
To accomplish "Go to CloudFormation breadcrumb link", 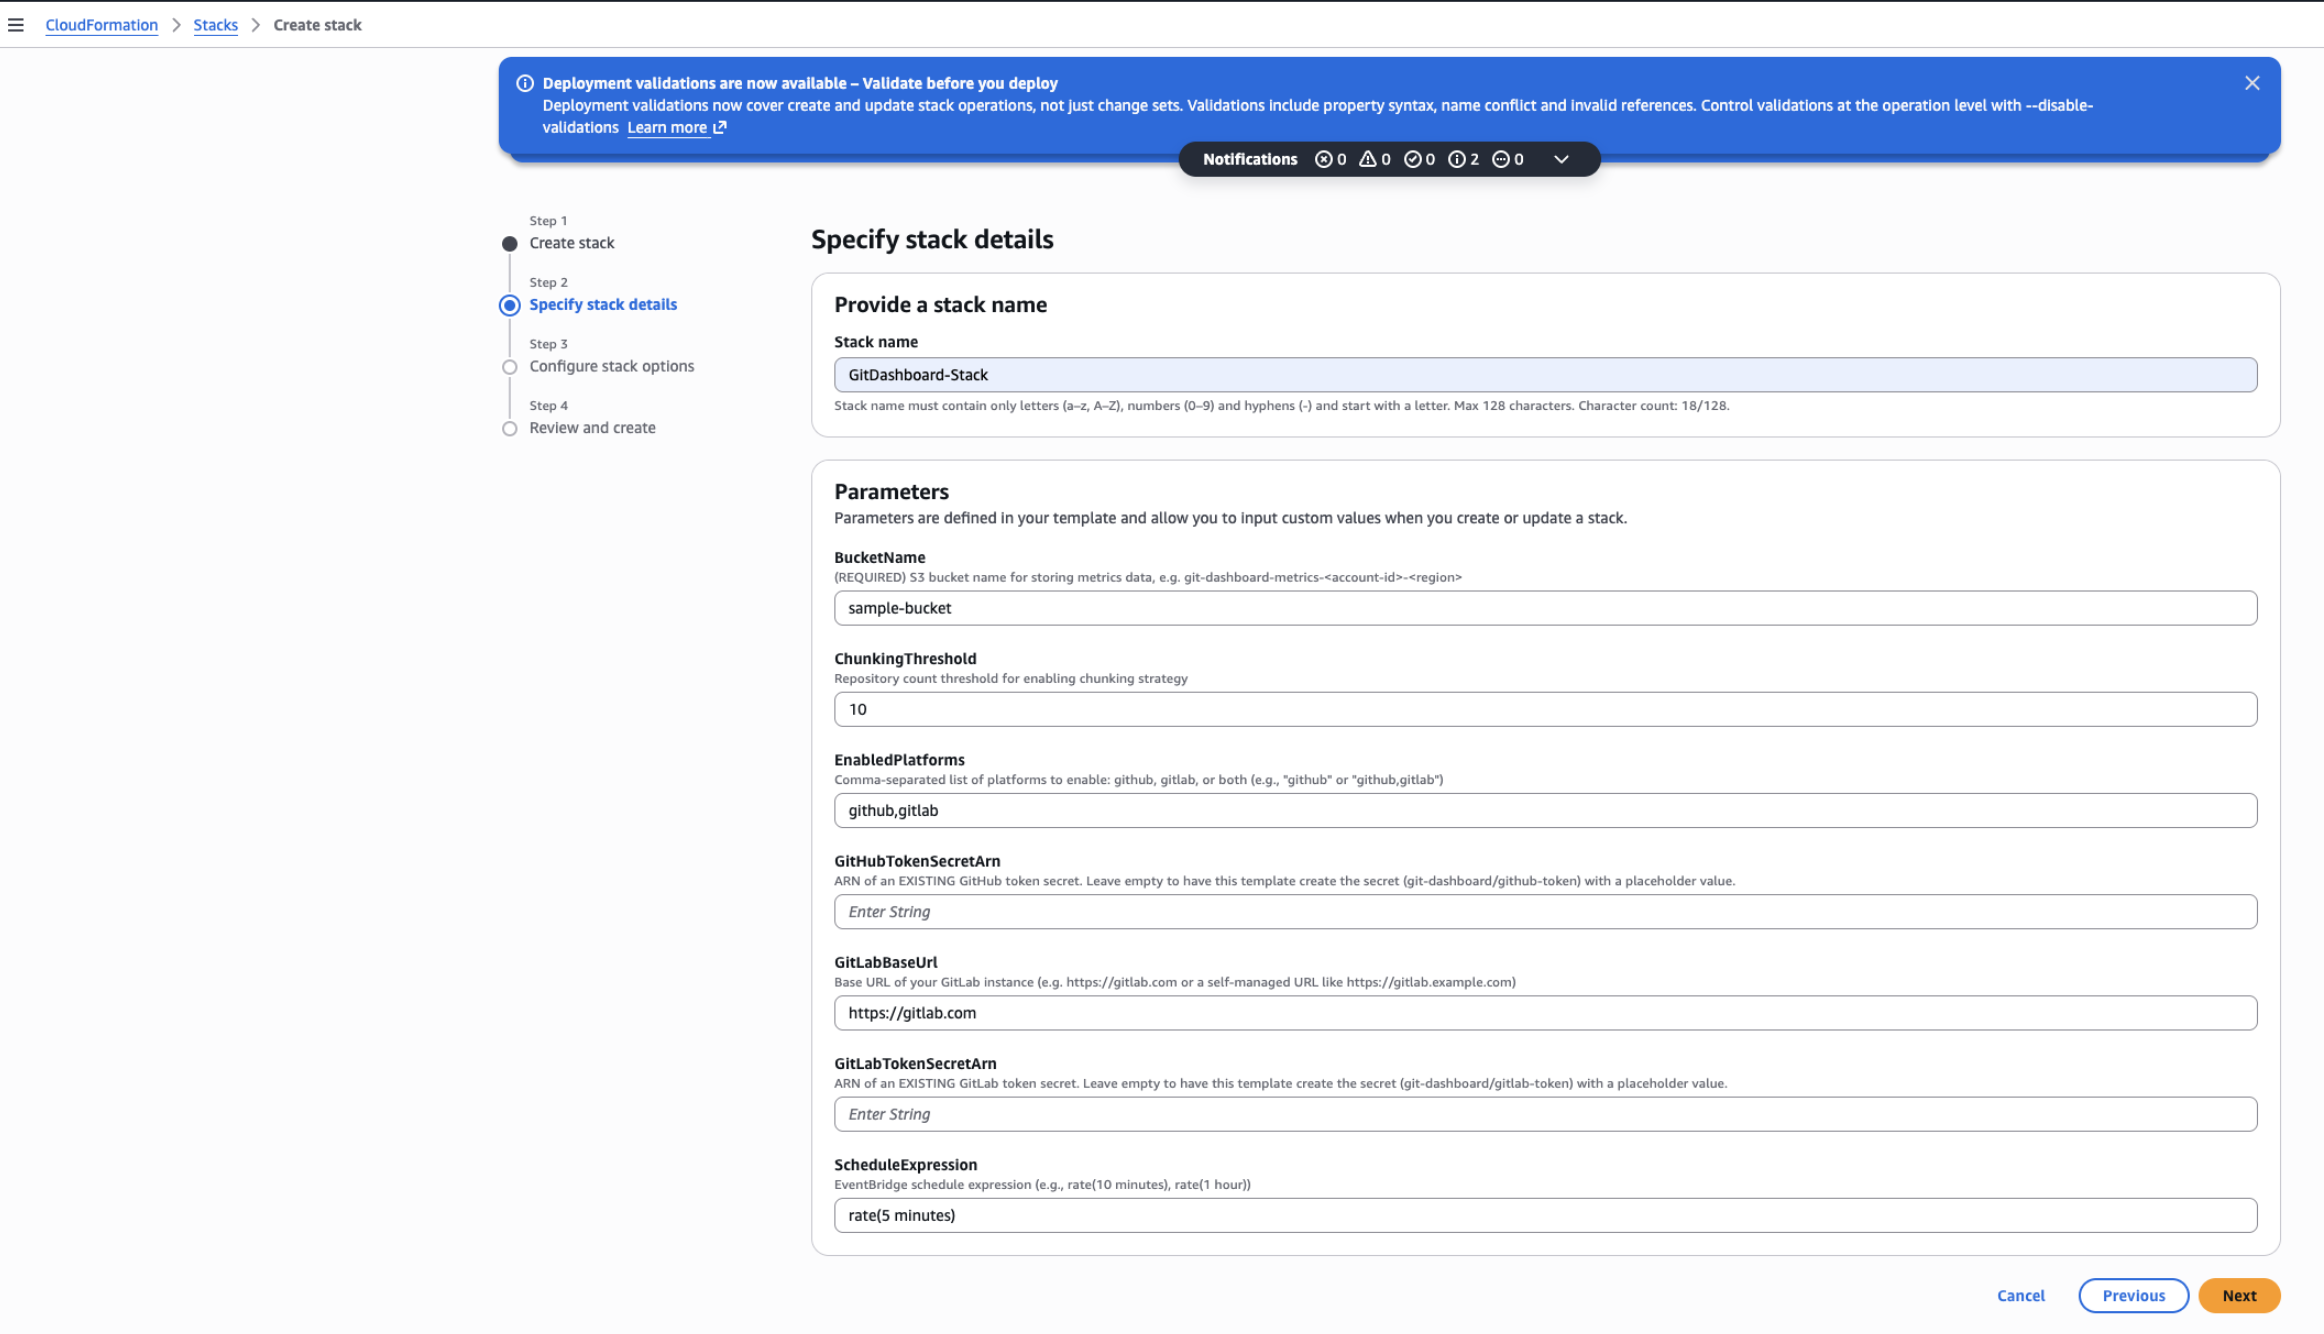I will click(x=101, y=25).
